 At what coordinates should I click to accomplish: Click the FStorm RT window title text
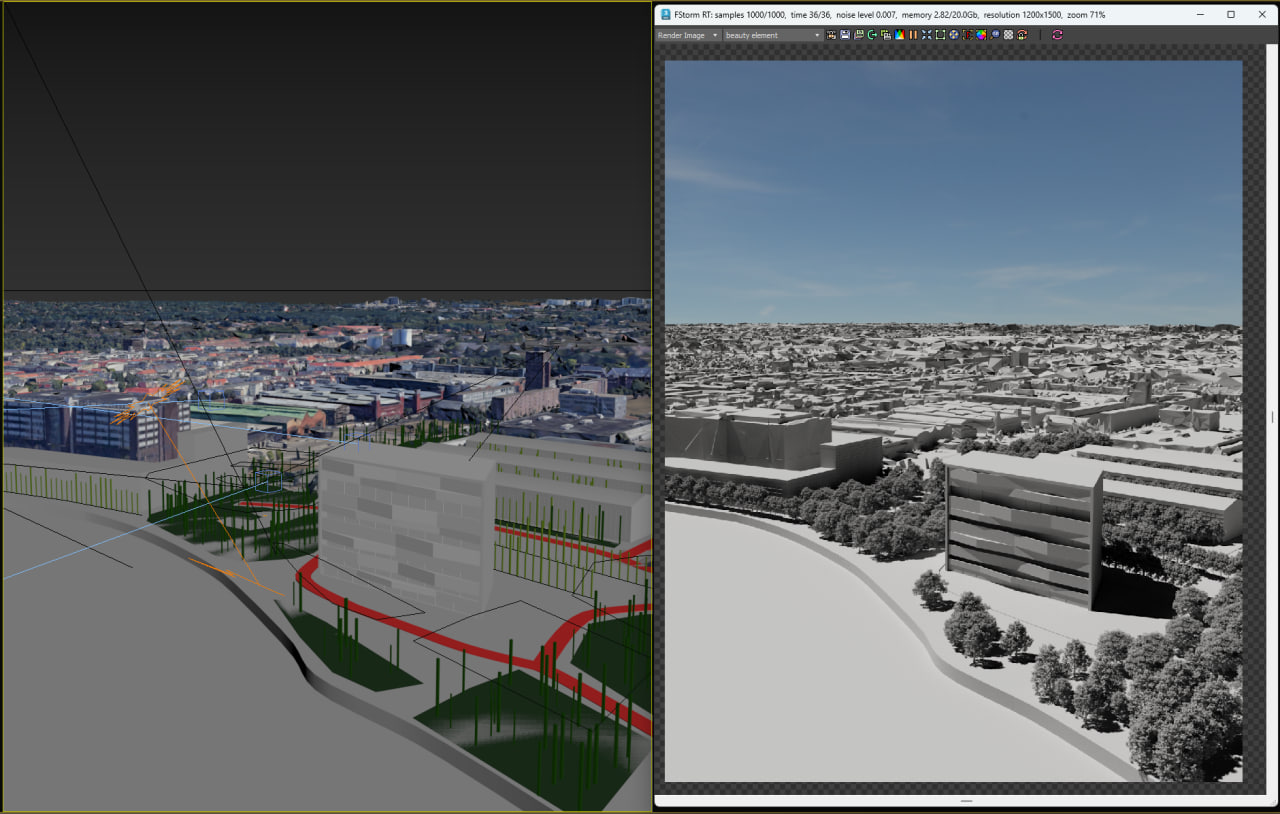coord(890,15)
